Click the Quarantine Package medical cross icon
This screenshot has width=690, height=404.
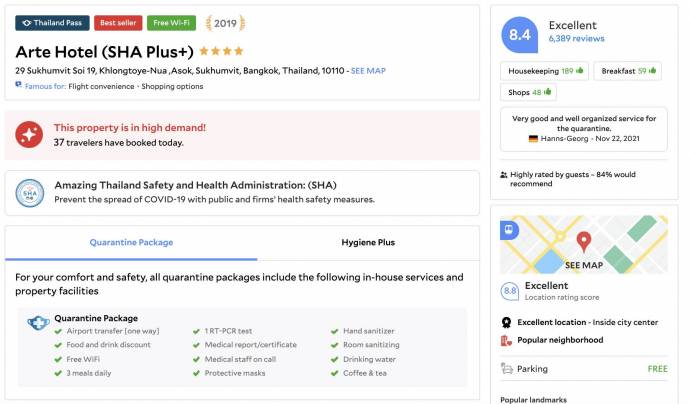(39, 323)
